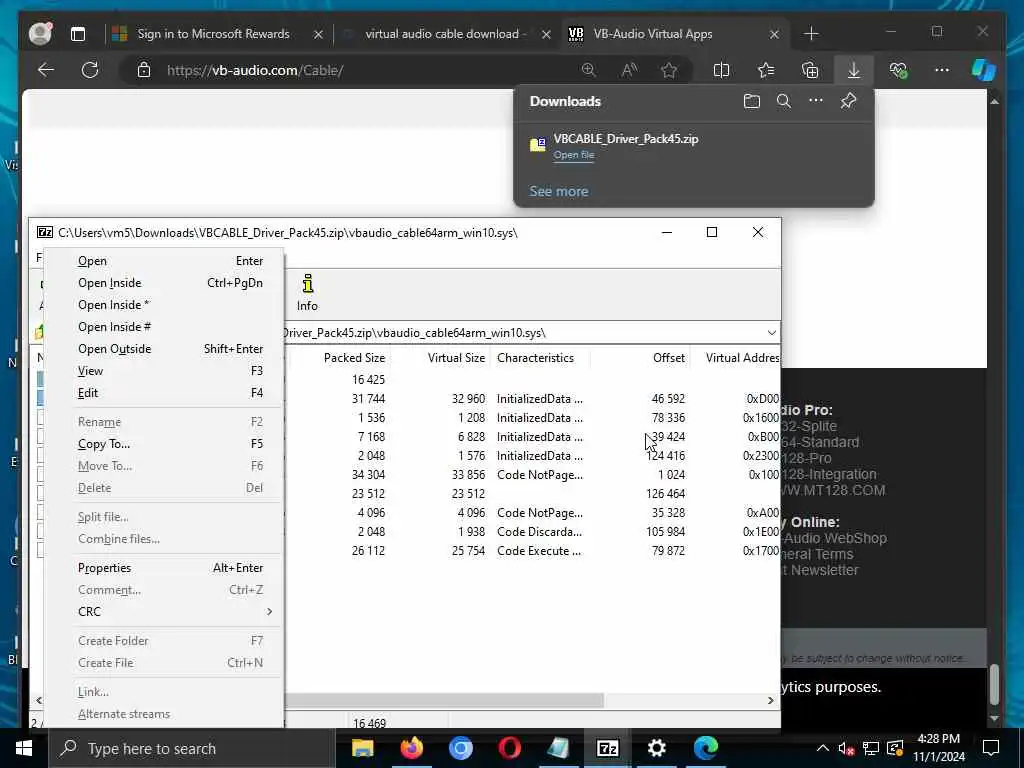Click the Packed Size column header
Image resolution: width=1024 pixels, height=768 pixels.
click(354, 358)
